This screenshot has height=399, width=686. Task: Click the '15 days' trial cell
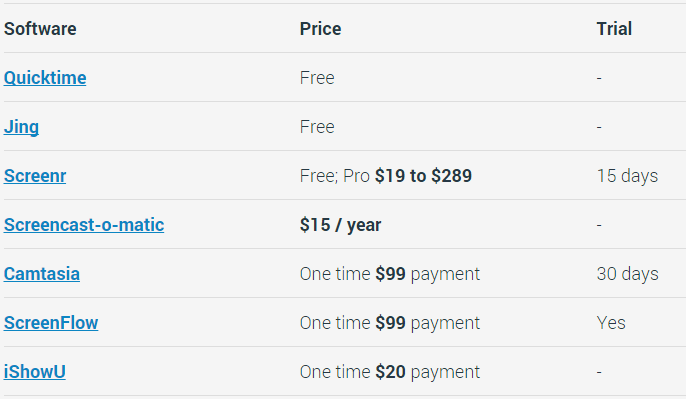[627, 176]
